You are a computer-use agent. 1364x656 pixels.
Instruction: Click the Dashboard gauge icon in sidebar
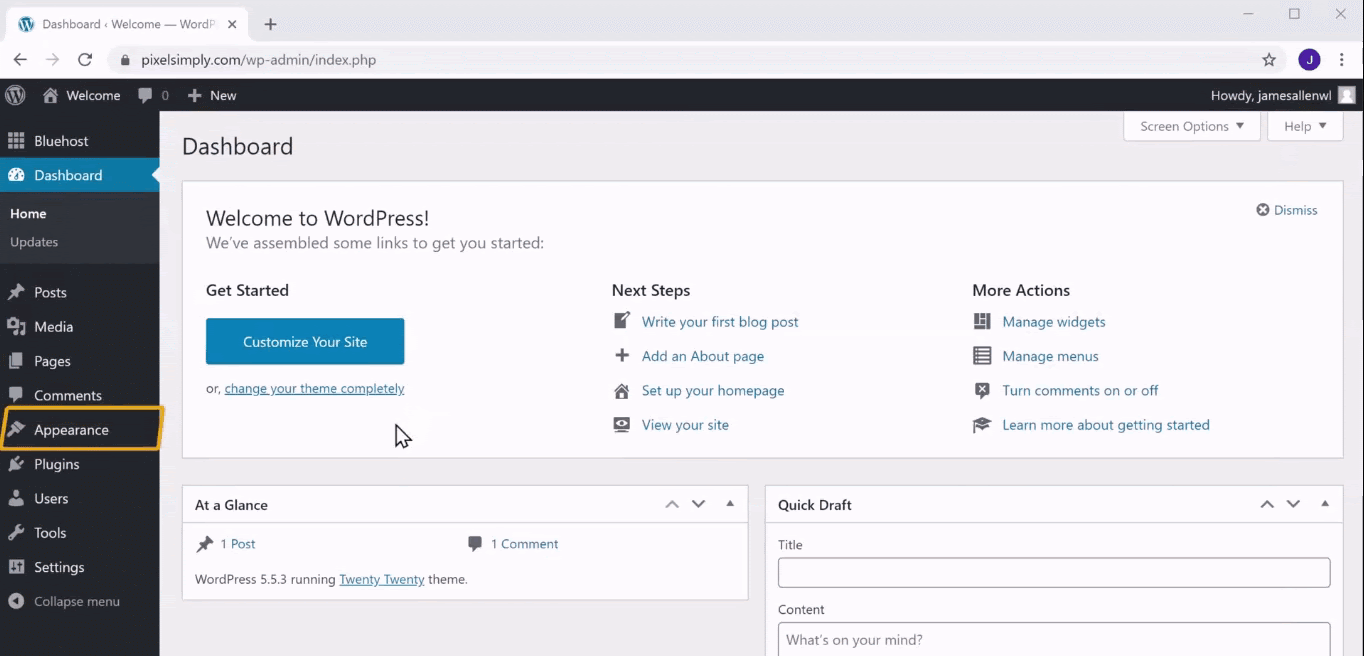(16, 175)
